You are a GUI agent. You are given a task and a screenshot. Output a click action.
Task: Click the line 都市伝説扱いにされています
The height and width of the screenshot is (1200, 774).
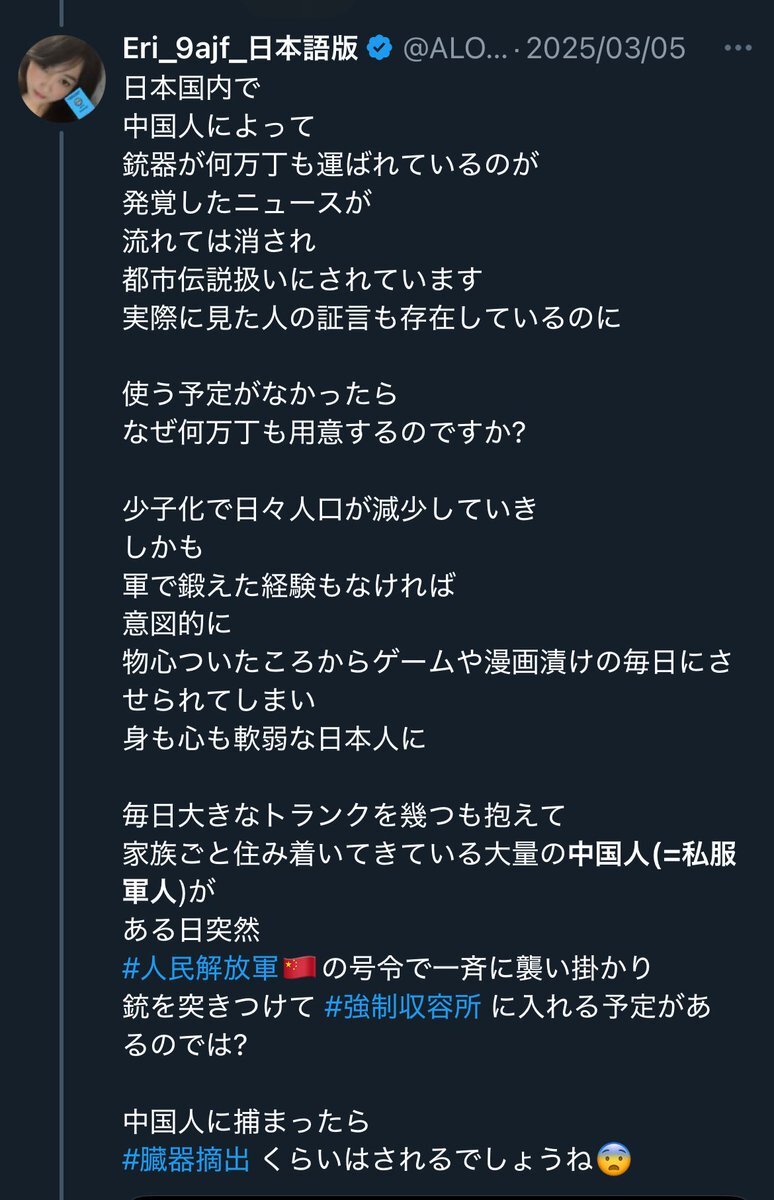[x=303, y=279]
